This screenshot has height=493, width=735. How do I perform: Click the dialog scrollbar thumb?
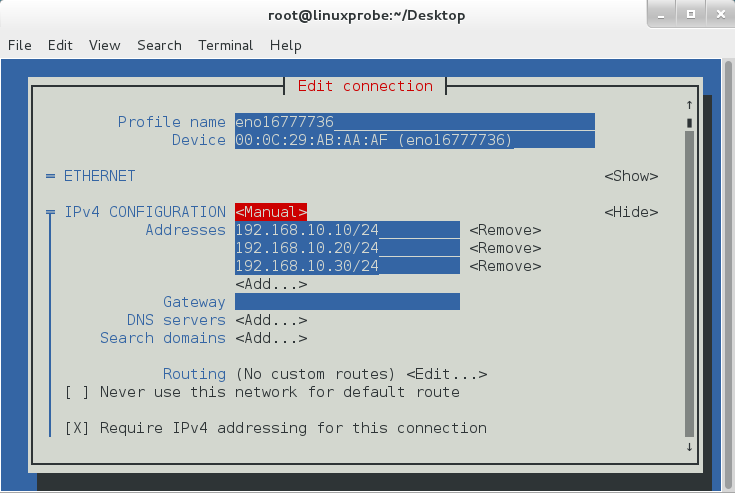tap(689, 123)
